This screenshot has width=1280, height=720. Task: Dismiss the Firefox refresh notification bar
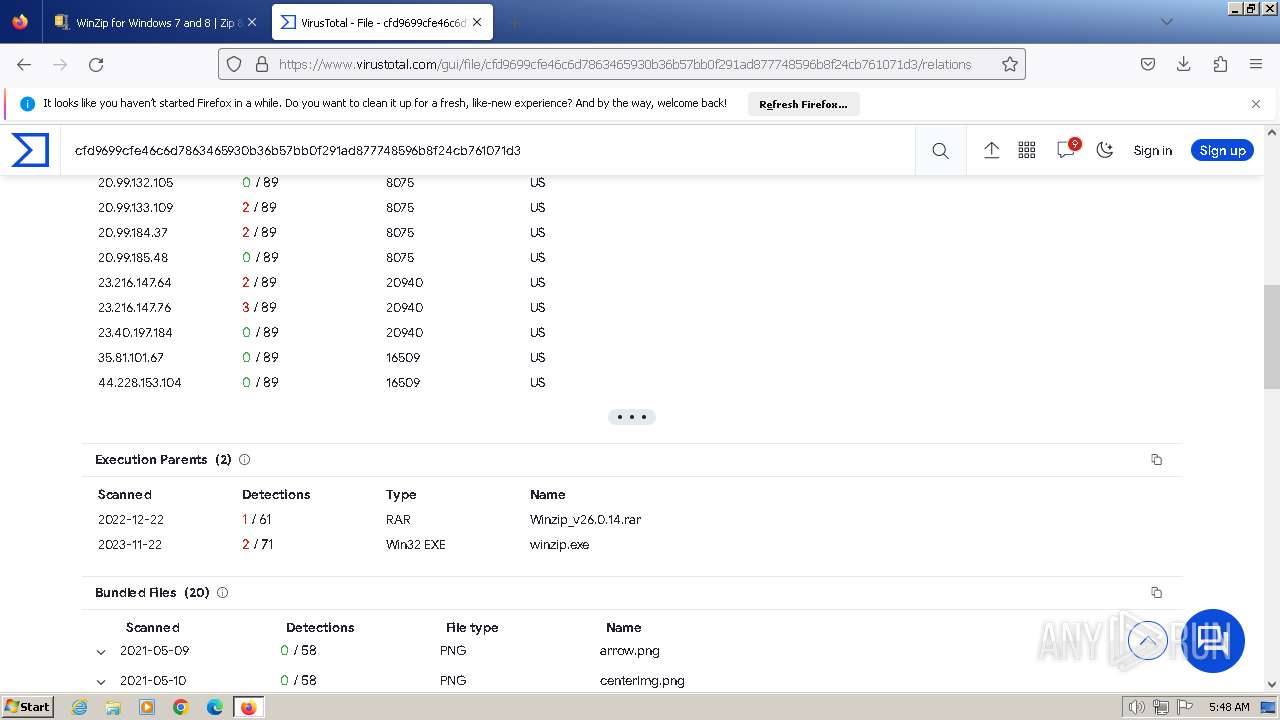click(x=1256, y=104)
